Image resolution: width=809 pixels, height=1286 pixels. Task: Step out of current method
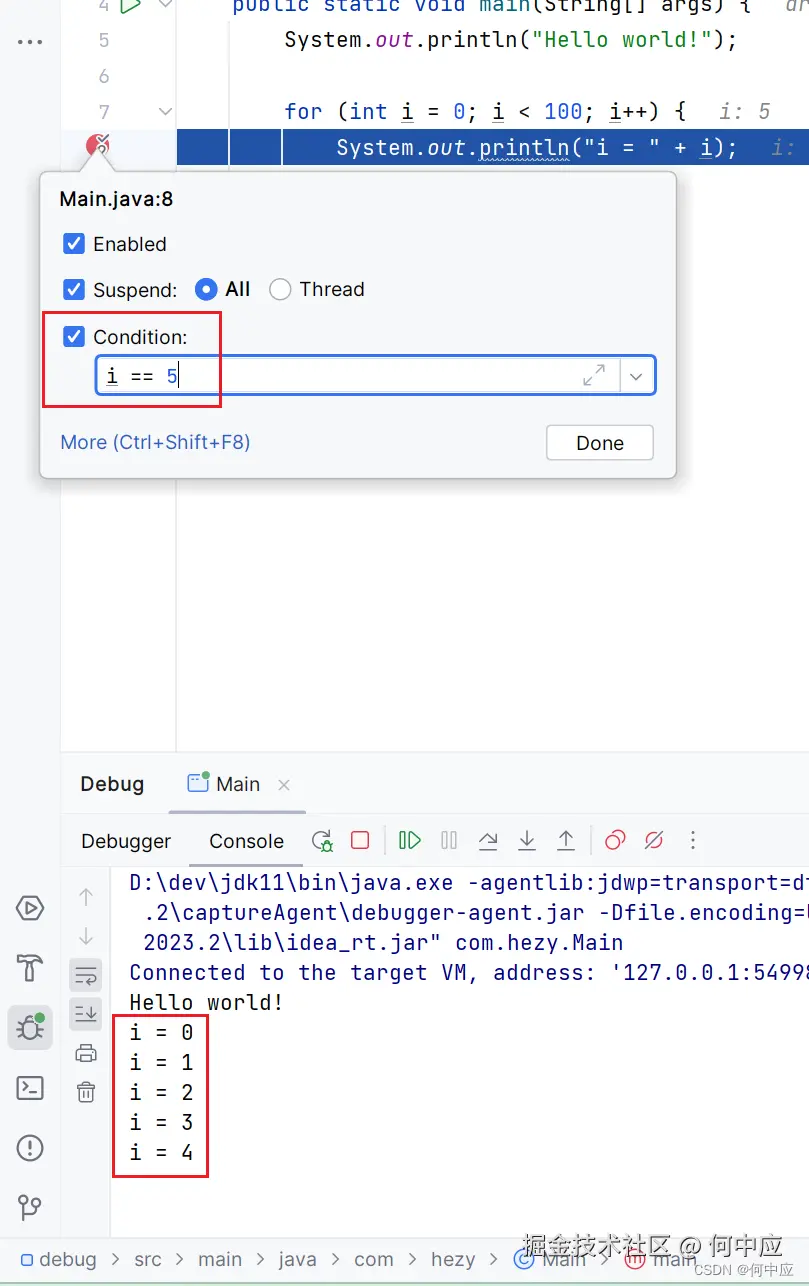pyautogui.click(x=566, y=841)
